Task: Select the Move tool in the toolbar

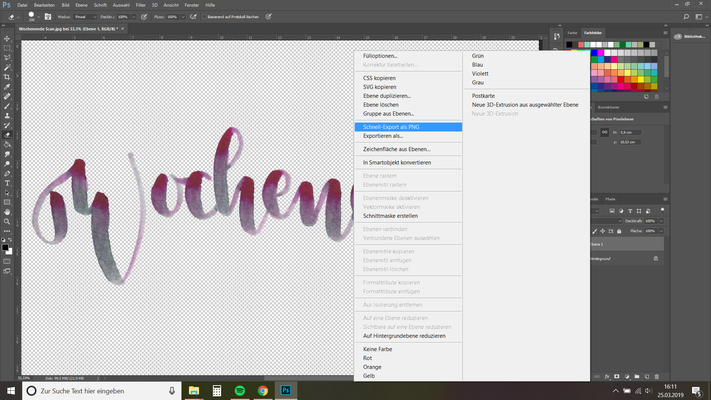Action: point(8,37)
